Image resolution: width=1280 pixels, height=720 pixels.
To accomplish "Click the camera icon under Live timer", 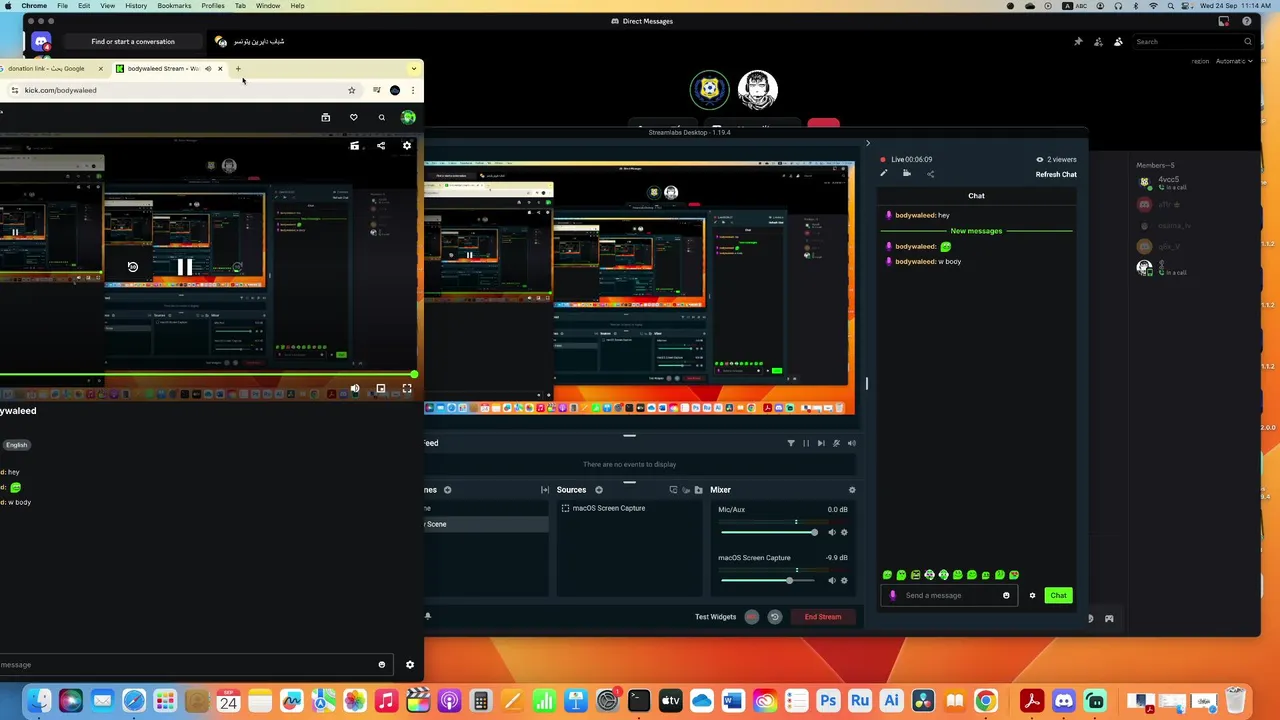I will [907, 174].
